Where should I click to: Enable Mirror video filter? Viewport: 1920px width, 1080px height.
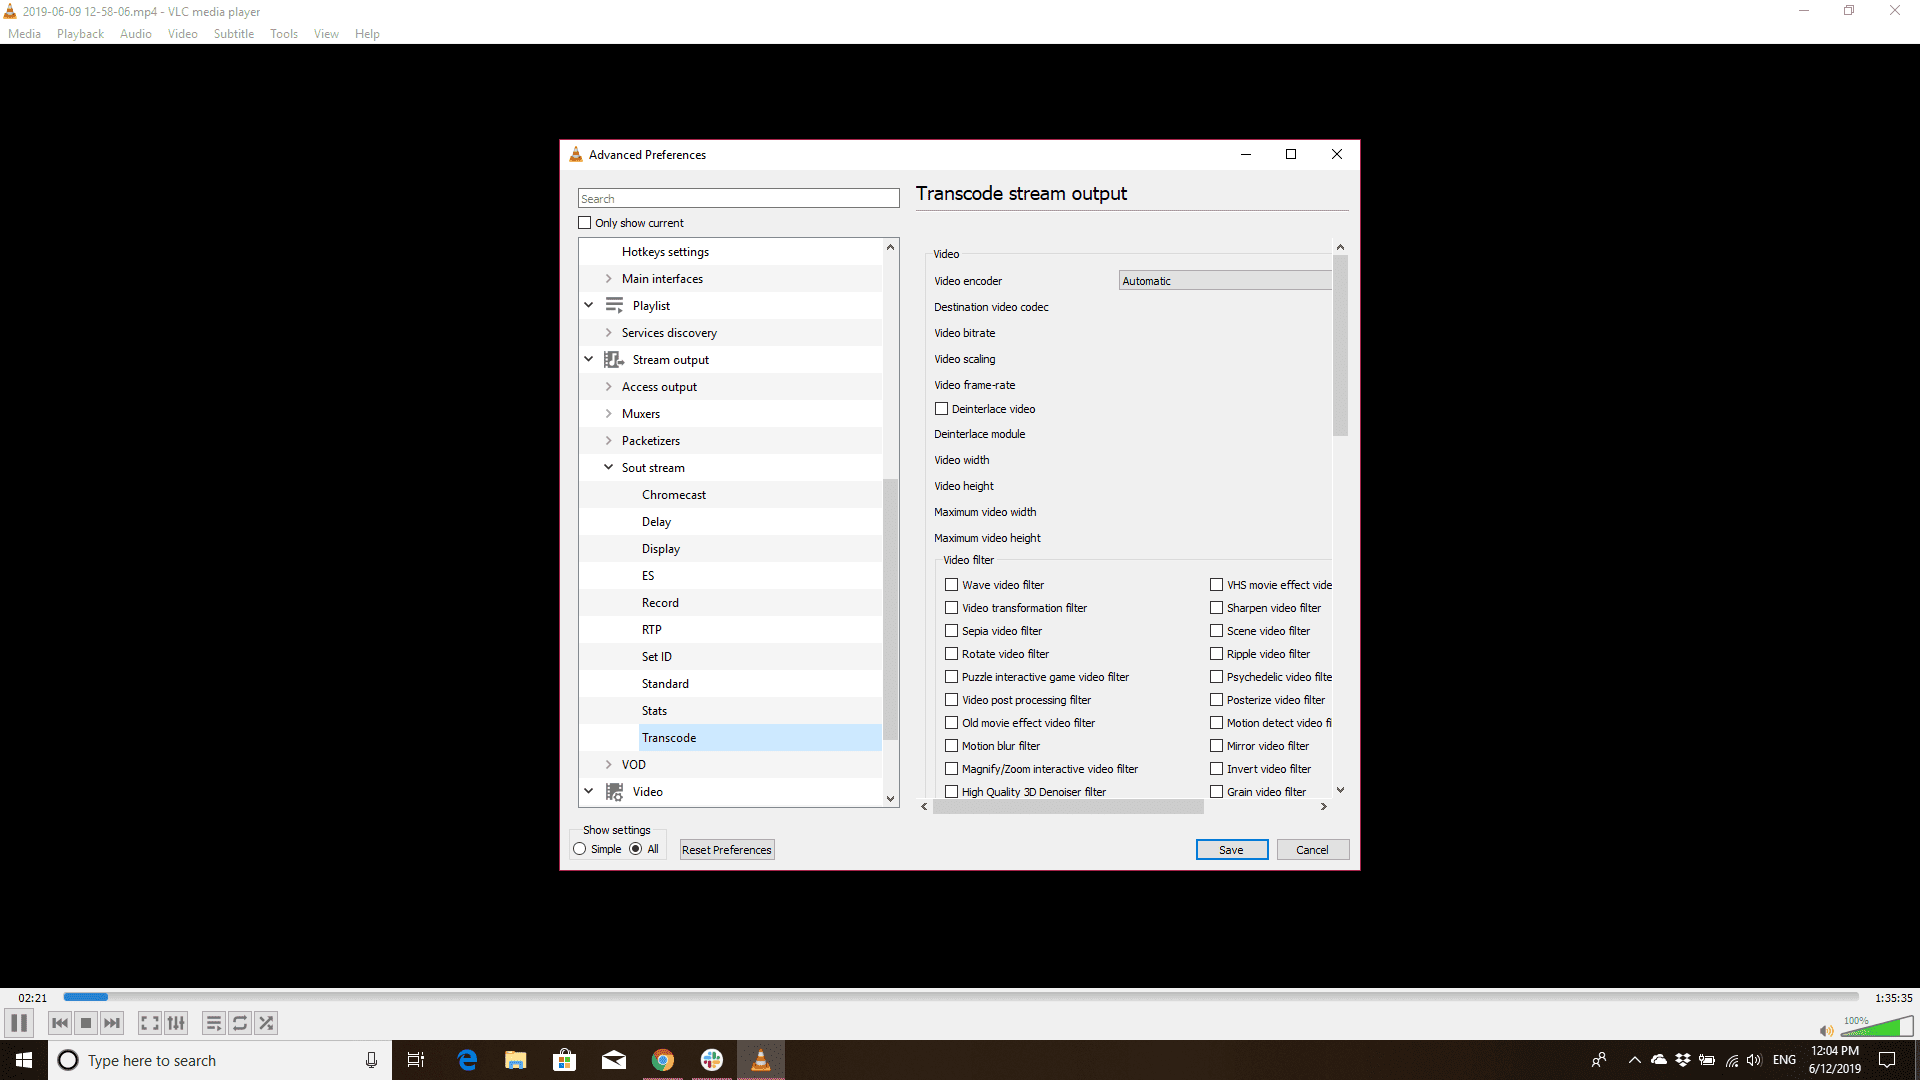[1216, 746]
